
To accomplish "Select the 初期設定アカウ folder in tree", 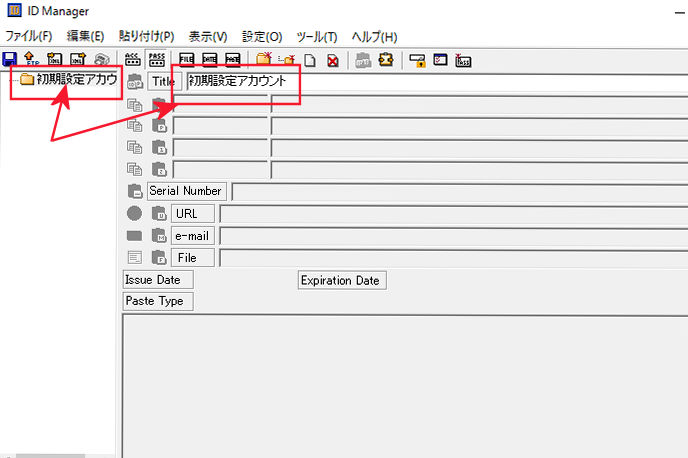I will [69, 79].
